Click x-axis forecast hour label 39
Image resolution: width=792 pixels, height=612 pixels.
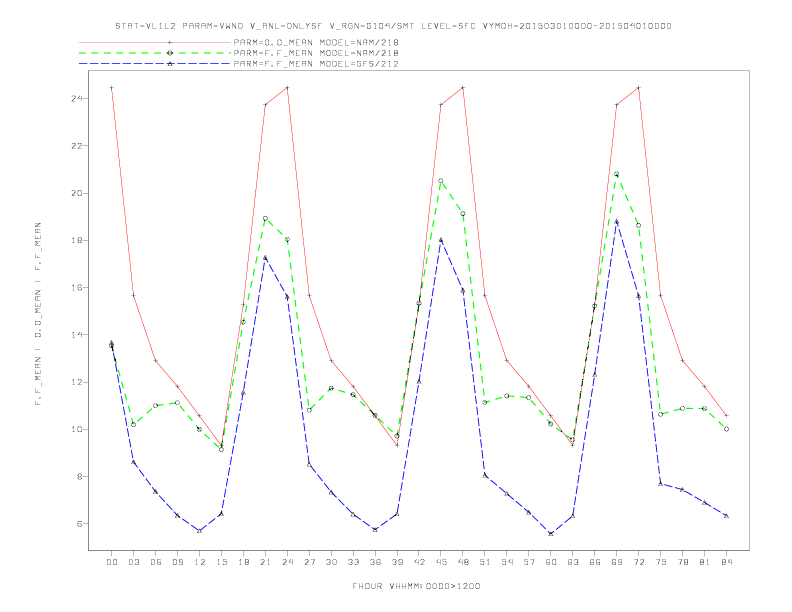(x=397, y=562)
